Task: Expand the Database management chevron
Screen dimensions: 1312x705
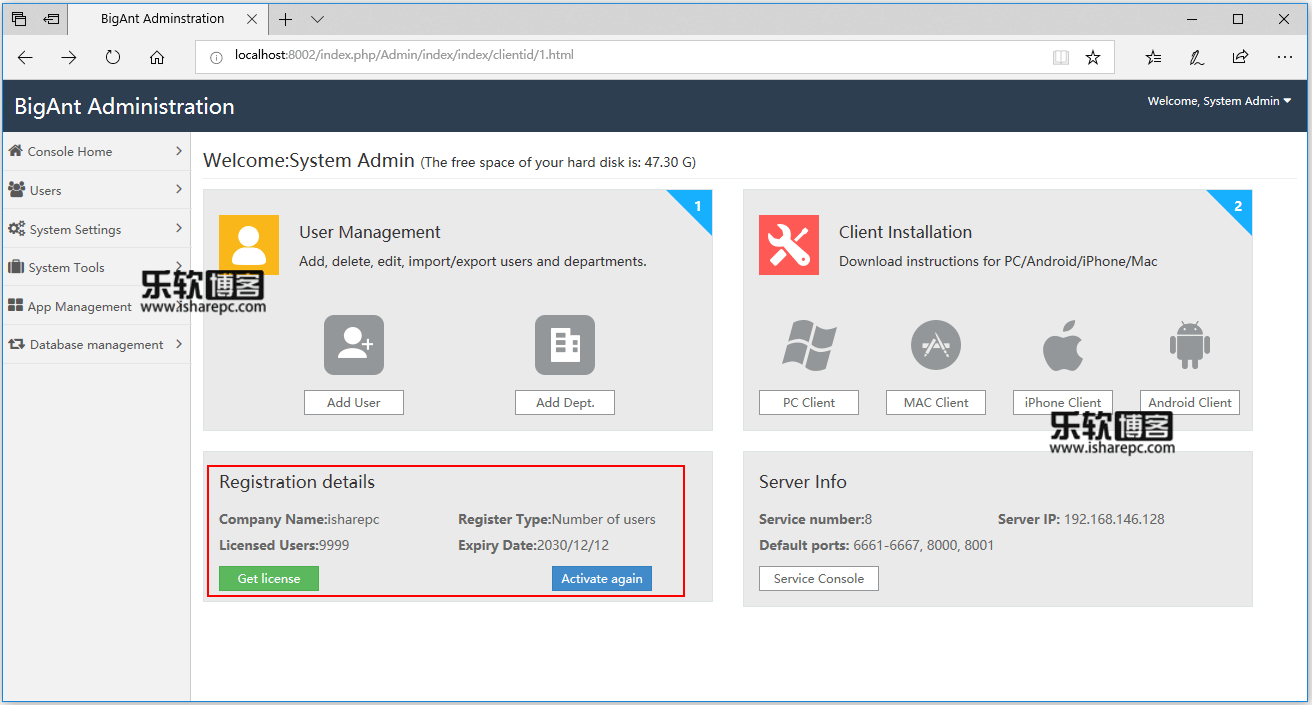Action: click(x=179, y=344)
